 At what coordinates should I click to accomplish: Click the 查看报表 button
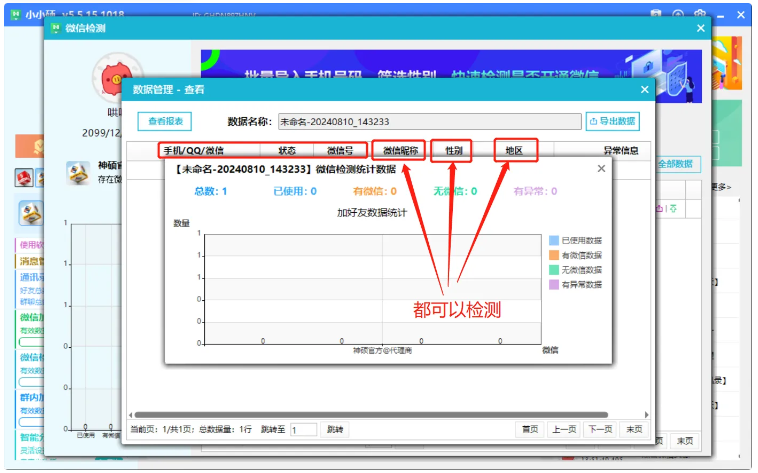pyautogui.click(x=164, y=121)
